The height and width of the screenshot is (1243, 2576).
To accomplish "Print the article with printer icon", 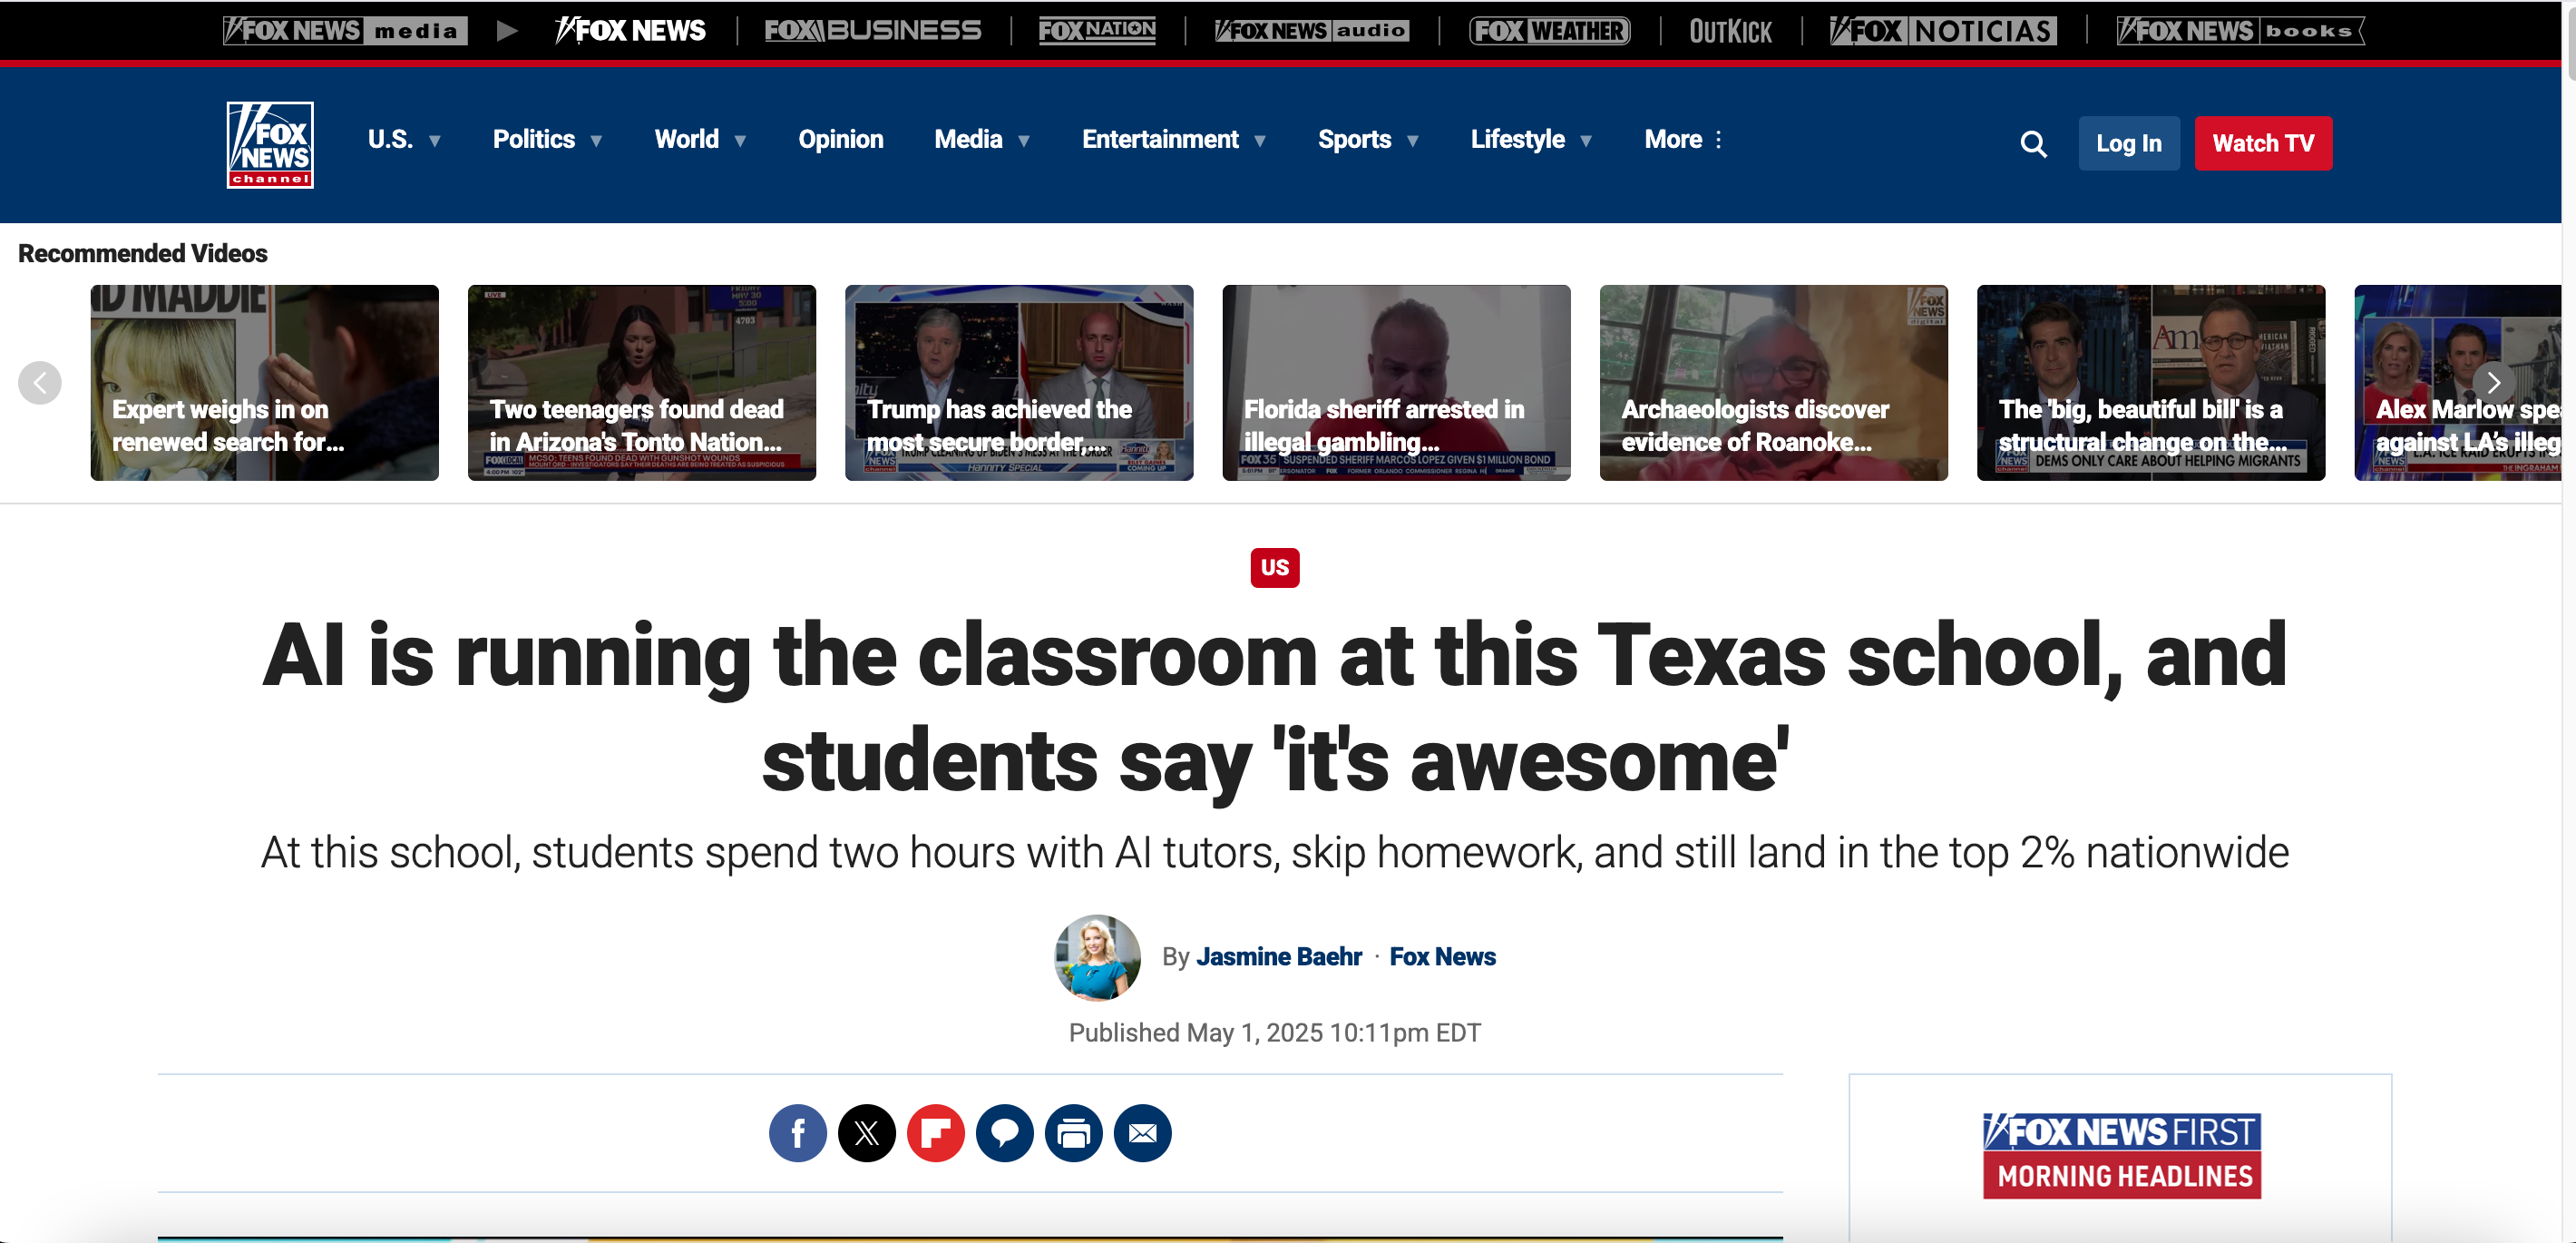I will 1073,1133.
